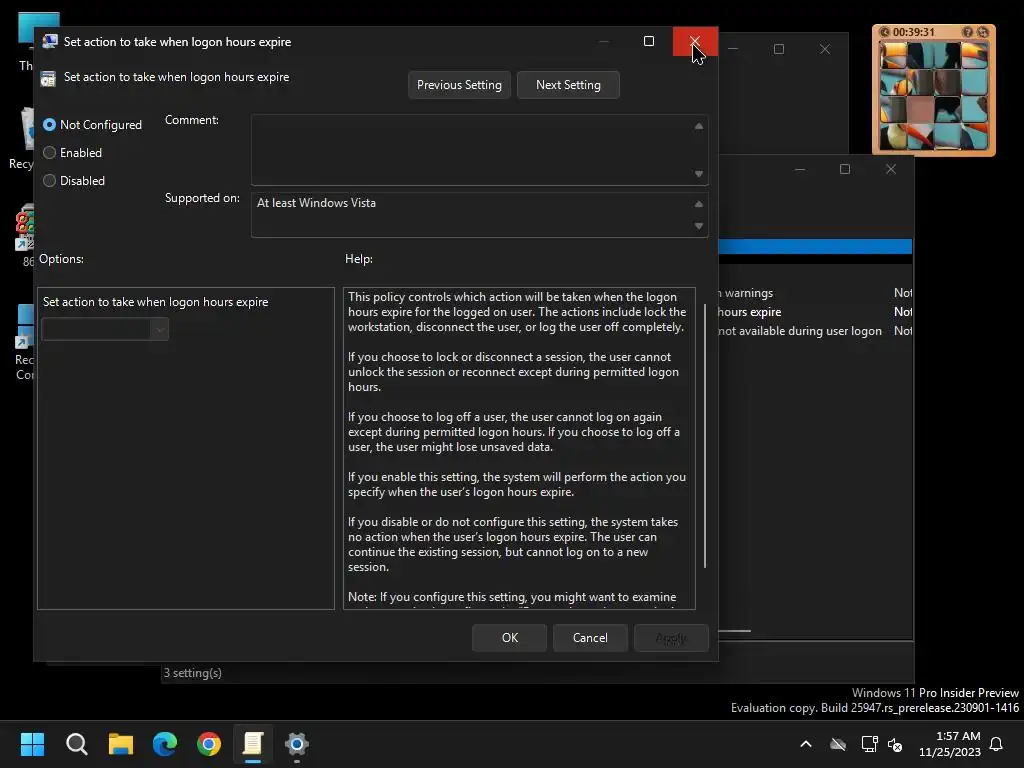This screenshot has height=768, width=1024.
Task: Go to Previous Setting
Action: tap(459, 85)
